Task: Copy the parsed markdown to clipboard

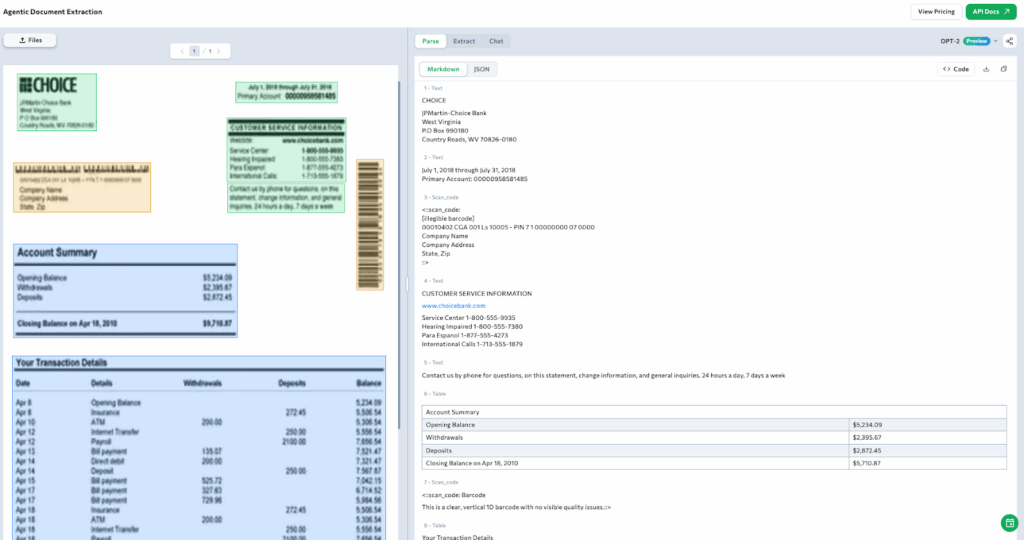Action: pos(1003,69)
